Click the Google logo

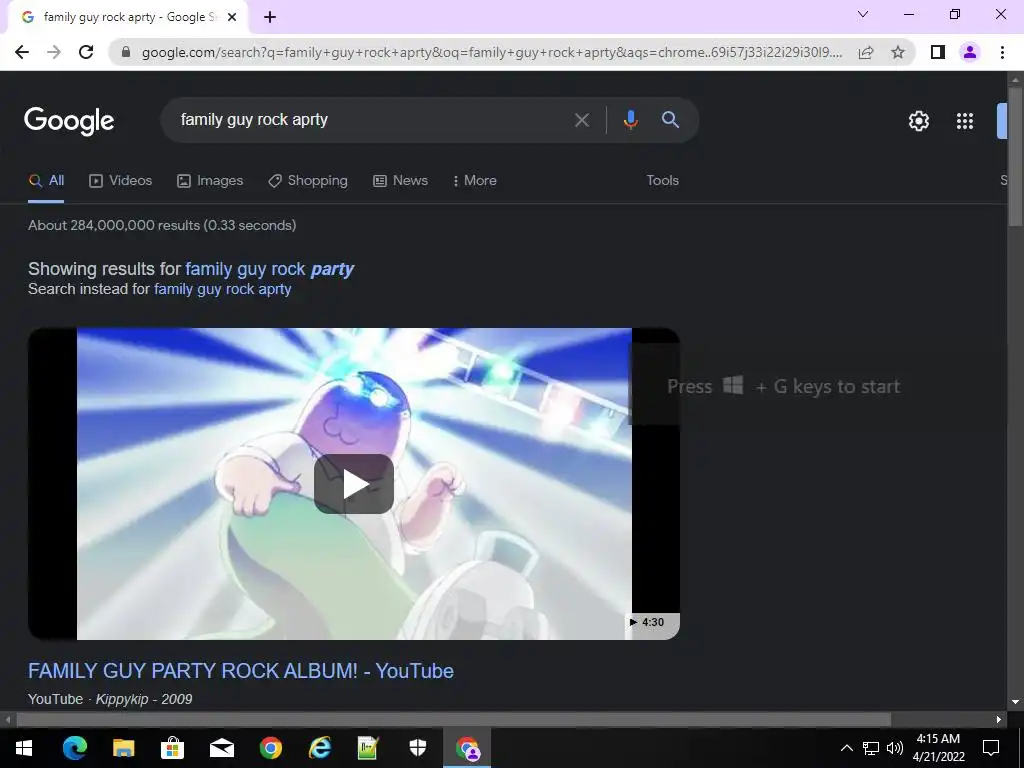coord(69,121)
